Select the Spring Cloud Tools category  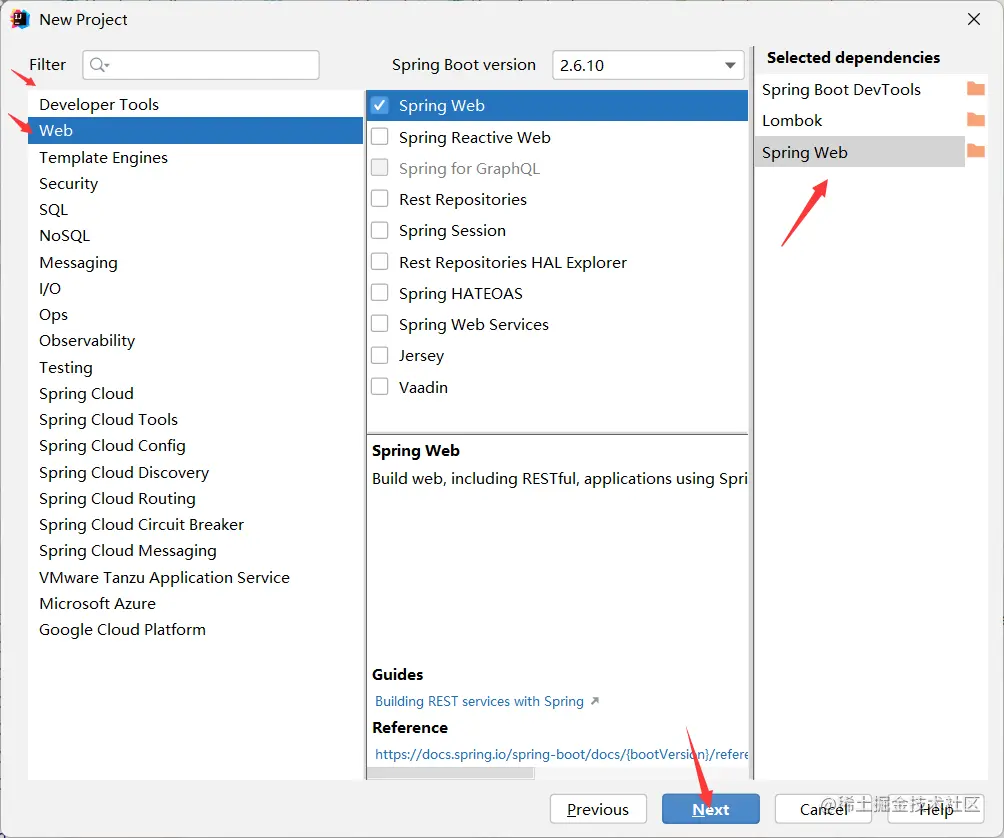[x=195, y=420]
